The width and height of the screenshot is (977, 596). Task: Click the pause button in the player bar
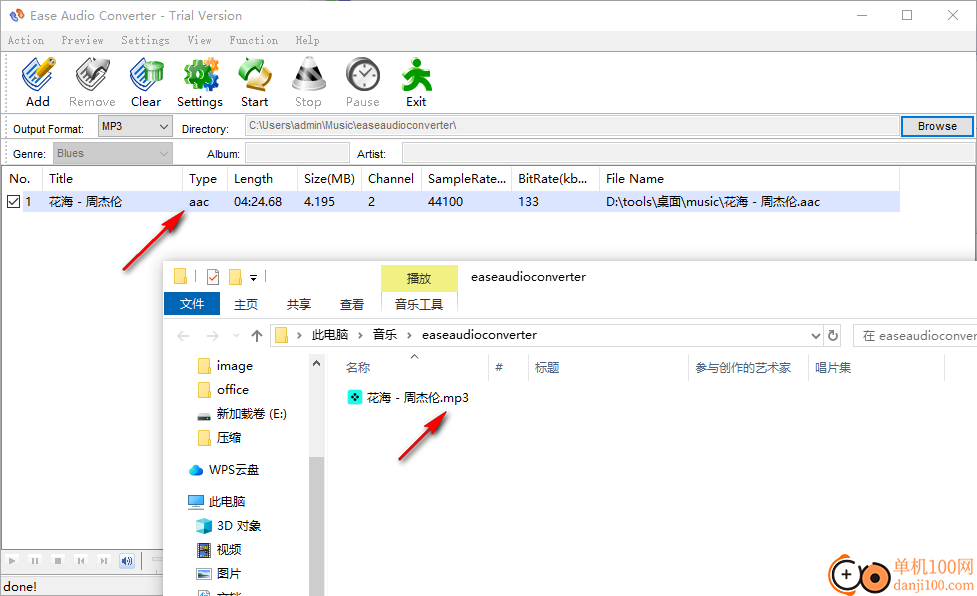35,561
